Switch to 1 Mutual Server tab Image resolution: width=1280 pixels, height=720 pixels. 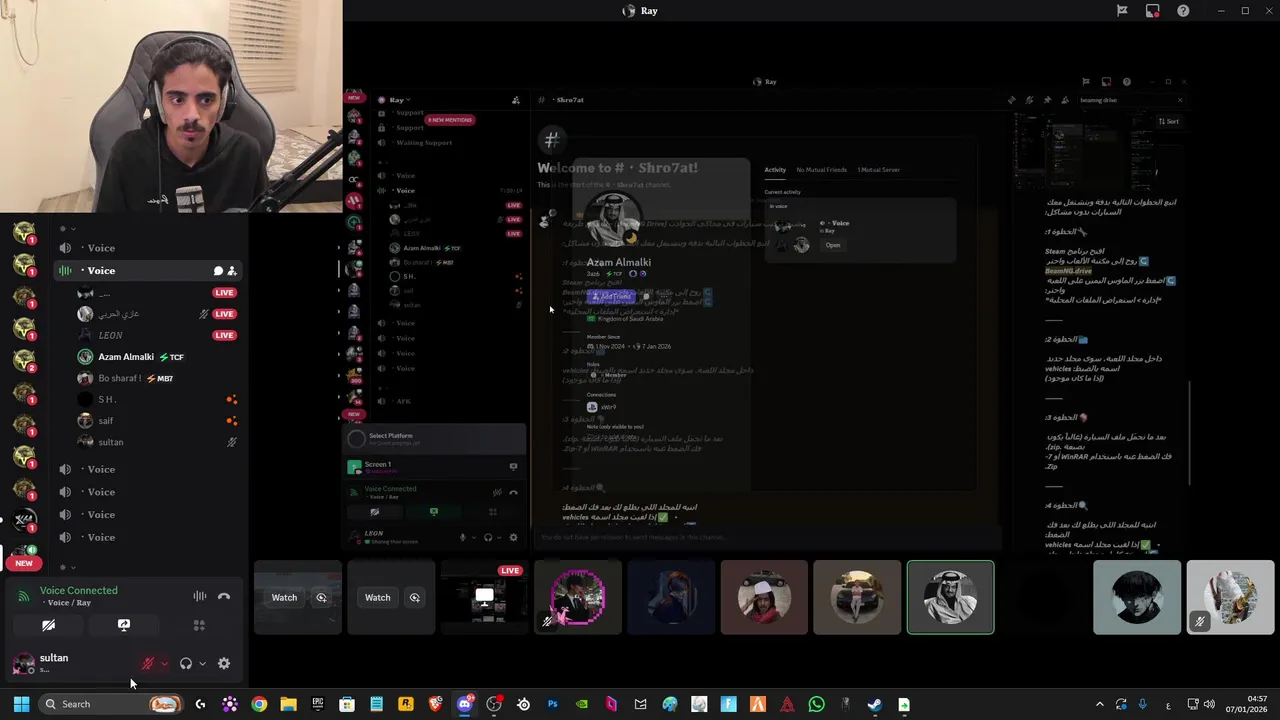[x=878, y=170]
